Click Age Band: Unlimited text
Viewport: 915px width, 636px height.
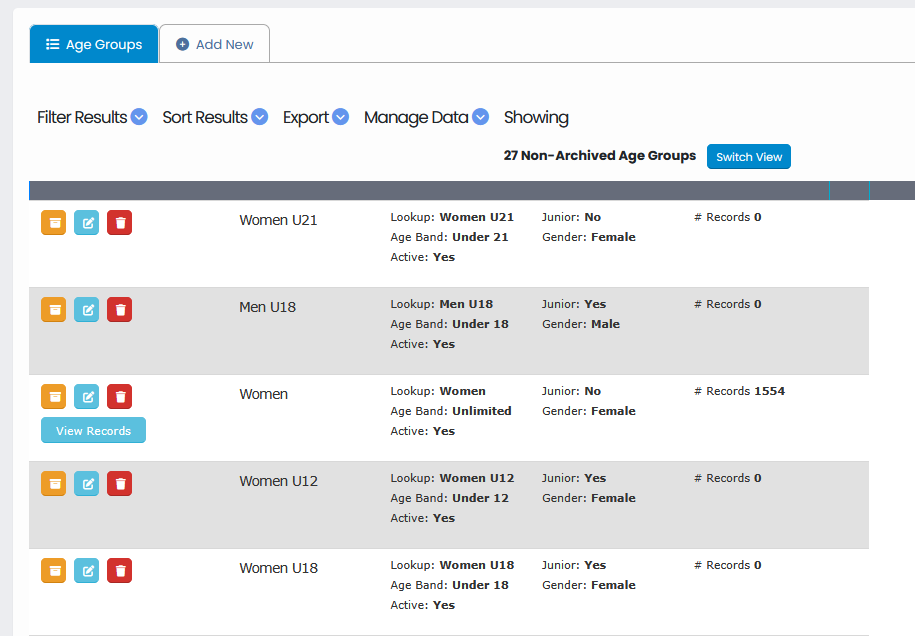coord(451,411)
